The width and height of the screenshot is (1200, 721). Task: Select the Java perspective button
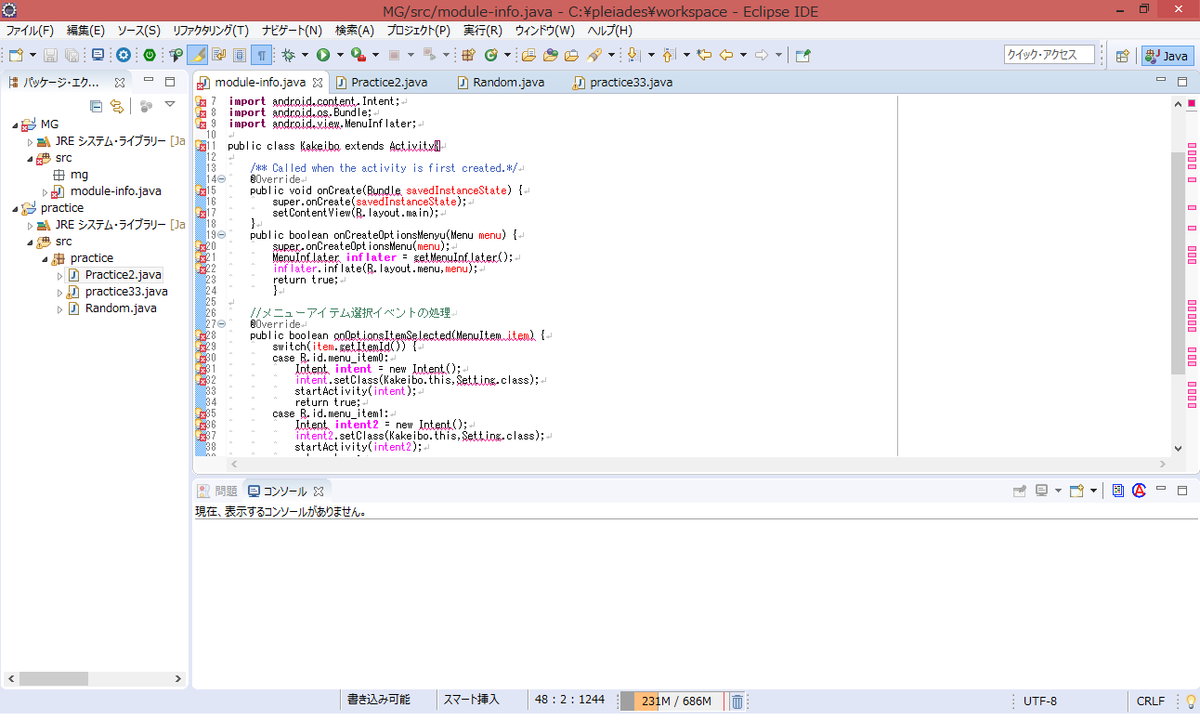[x=1167, y=57]
